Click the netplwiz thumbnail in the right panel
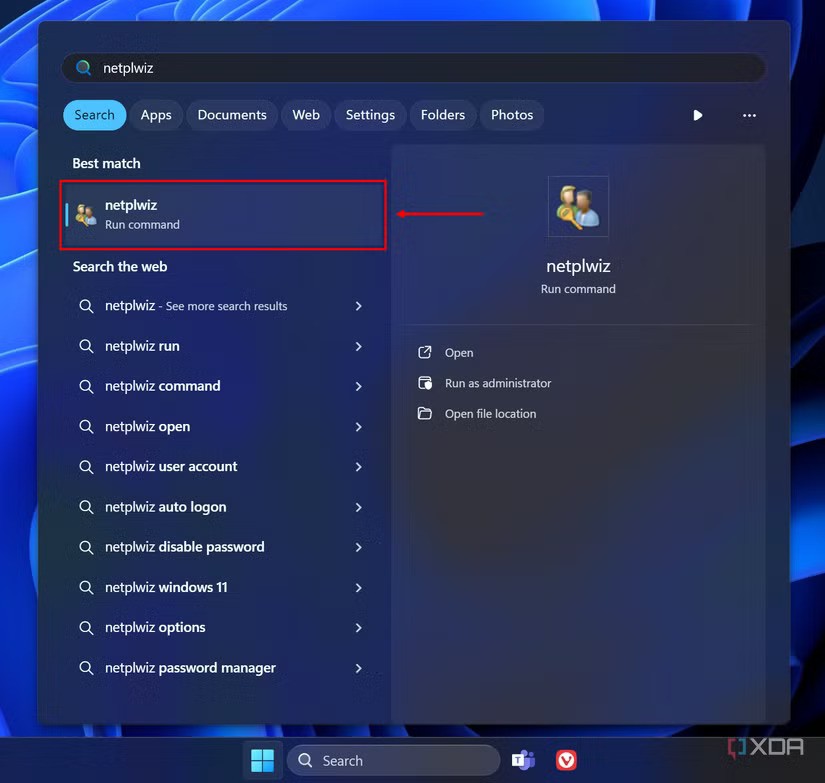The width and height of the screenshot is (825, 783). [578, 206]
